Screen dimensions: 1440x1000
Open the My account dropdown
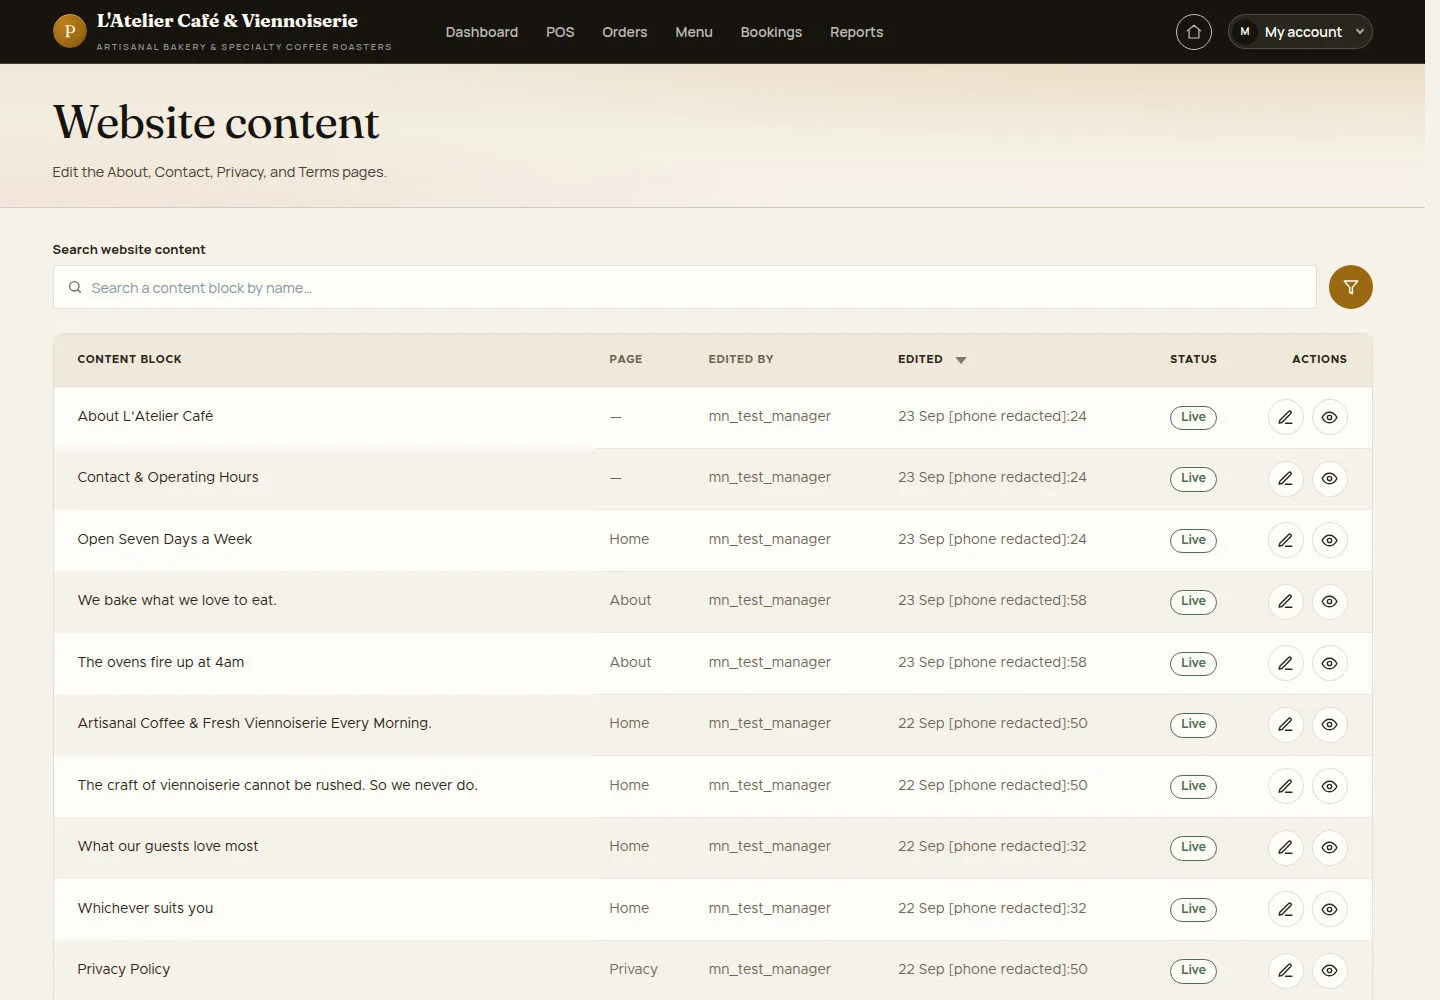[x=1300, y=32]
